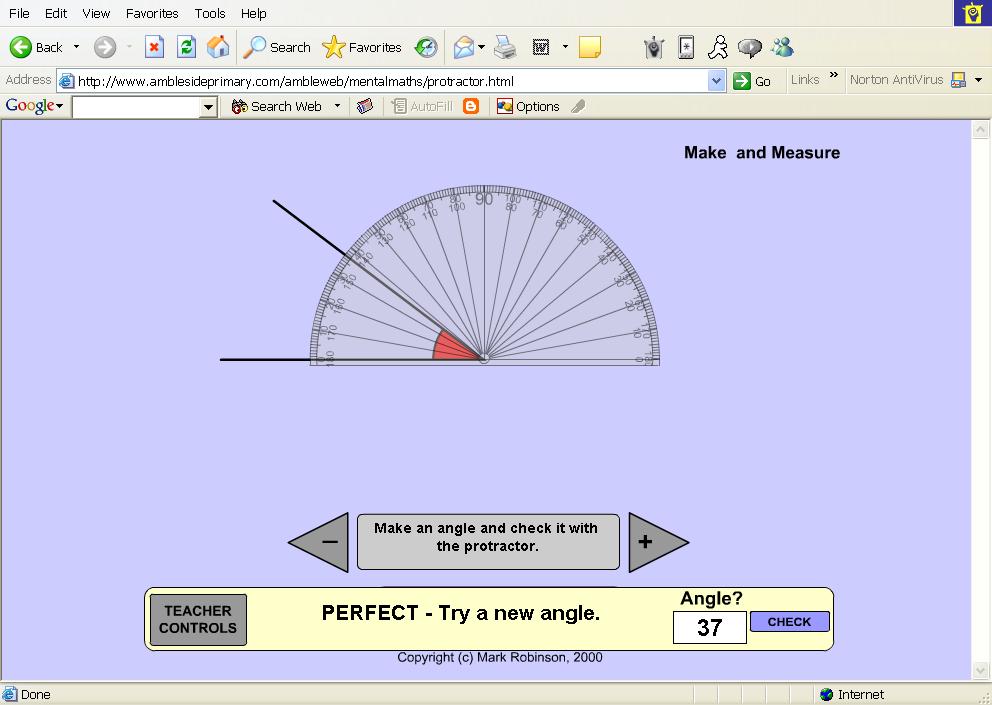Screen dimensions: 992x705
Task: Expand the Google search box dropdown
Action: click(208, 107)
